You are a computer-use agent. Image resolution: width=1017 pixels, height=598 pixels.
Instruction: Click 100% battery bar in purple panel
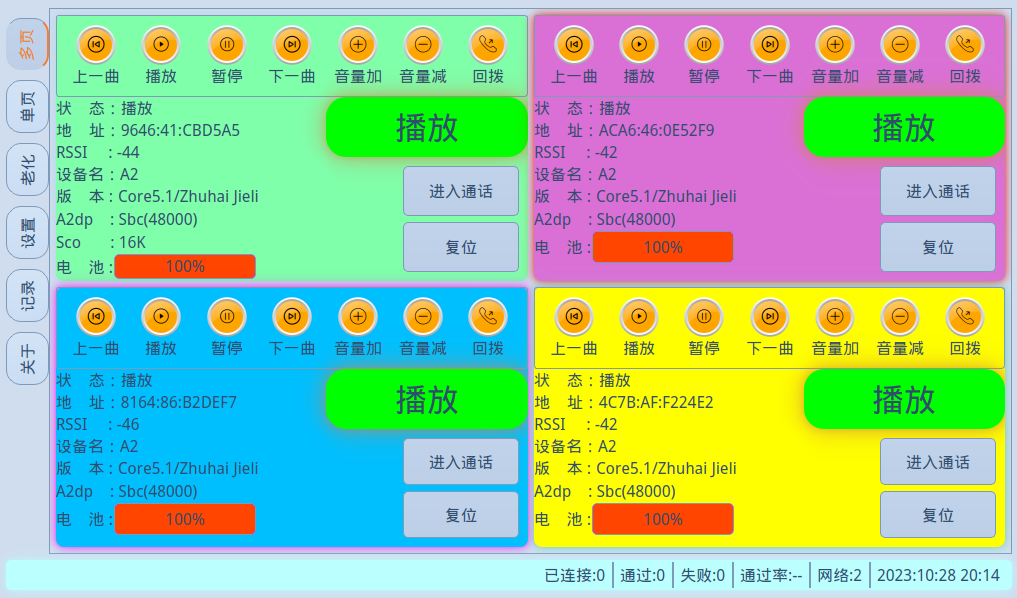pyautogui.click(x=663, y=247)
